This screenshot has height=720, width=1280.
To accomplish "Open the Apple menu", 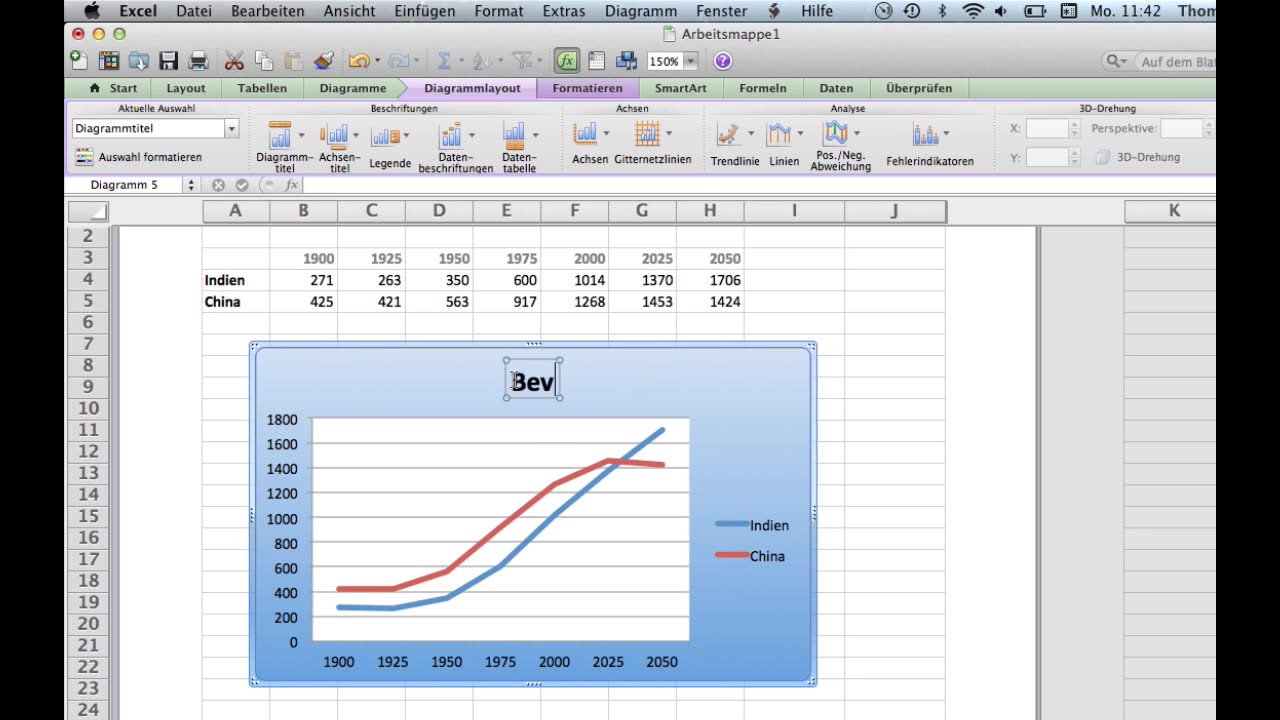I will point(92,11).
